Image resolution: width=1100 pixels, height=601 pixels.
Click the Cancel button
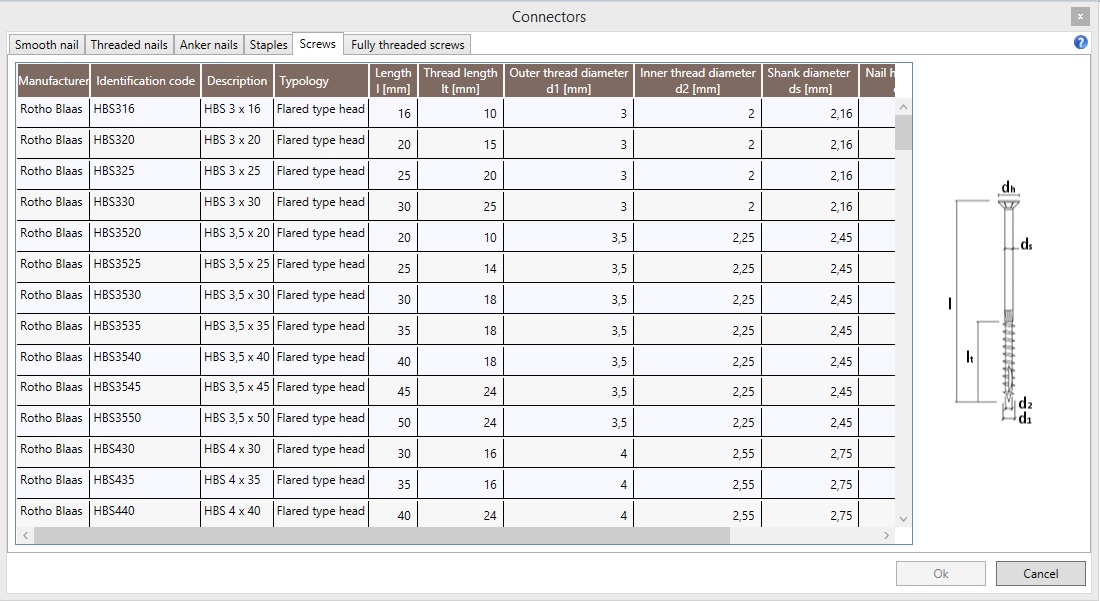[1040, 574]
